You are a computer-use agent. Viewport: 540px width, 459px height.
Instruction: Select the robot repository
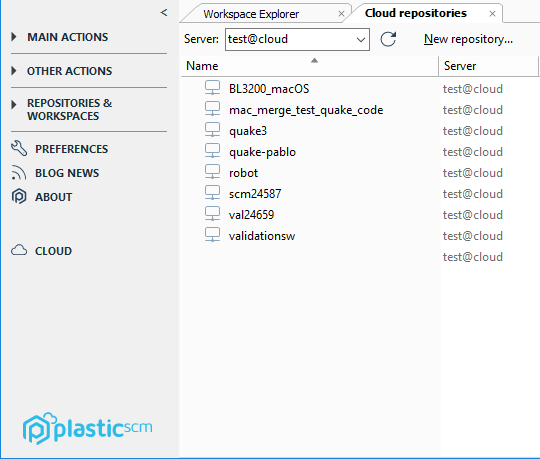pos(243,173)
